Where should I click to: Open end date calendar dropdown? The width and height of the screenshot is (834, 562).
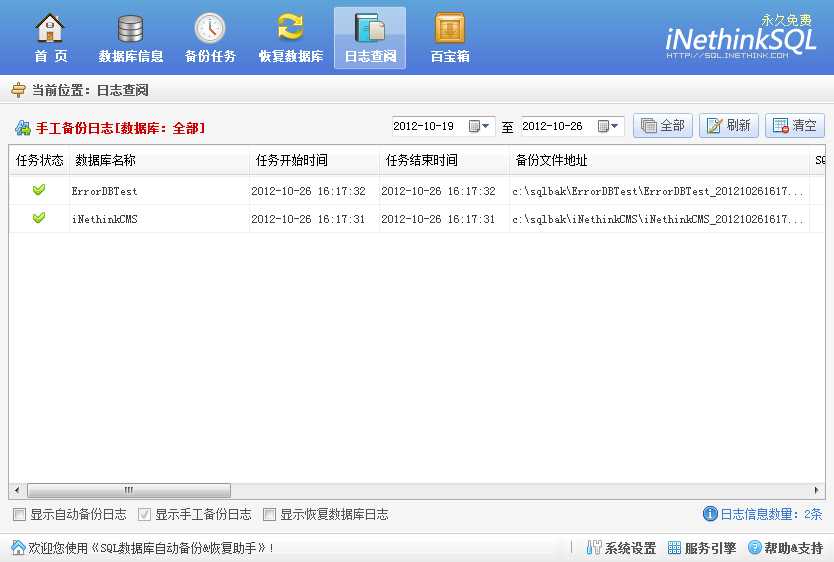point(607,126)
